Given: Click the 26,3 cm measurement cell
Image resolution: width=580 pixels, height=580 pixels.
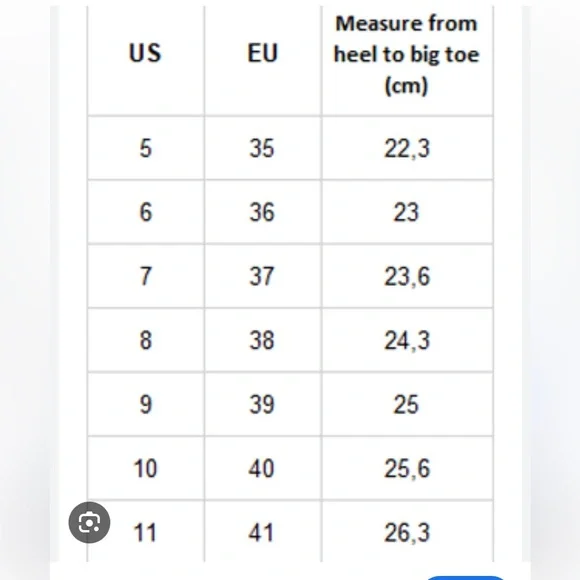Looking at the screenshot, I should (x=407, y=532).
